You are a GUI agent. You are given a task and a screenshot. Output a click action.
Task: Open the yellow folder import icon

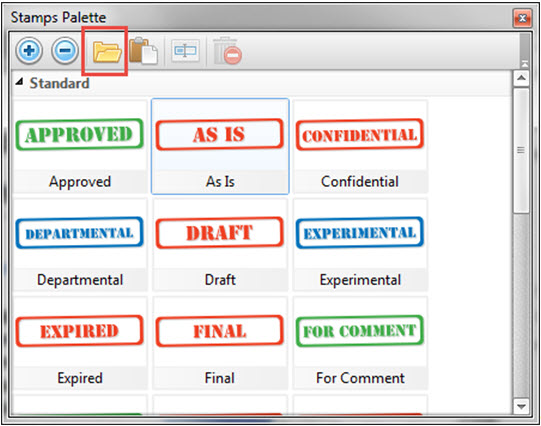pos(107,52)
